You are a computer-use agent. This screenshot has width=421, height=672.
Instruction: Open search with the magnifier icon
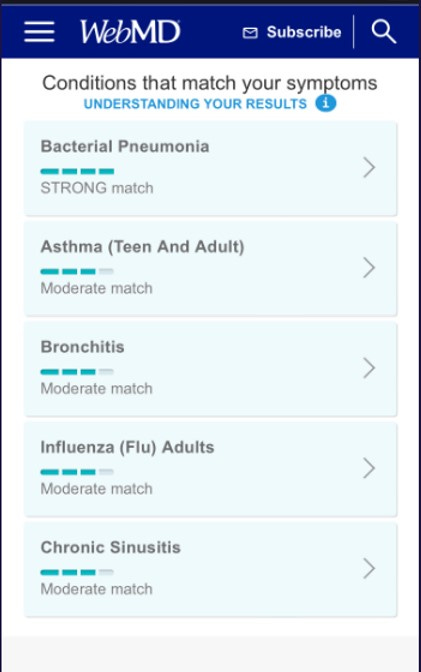tap(383, 31)
